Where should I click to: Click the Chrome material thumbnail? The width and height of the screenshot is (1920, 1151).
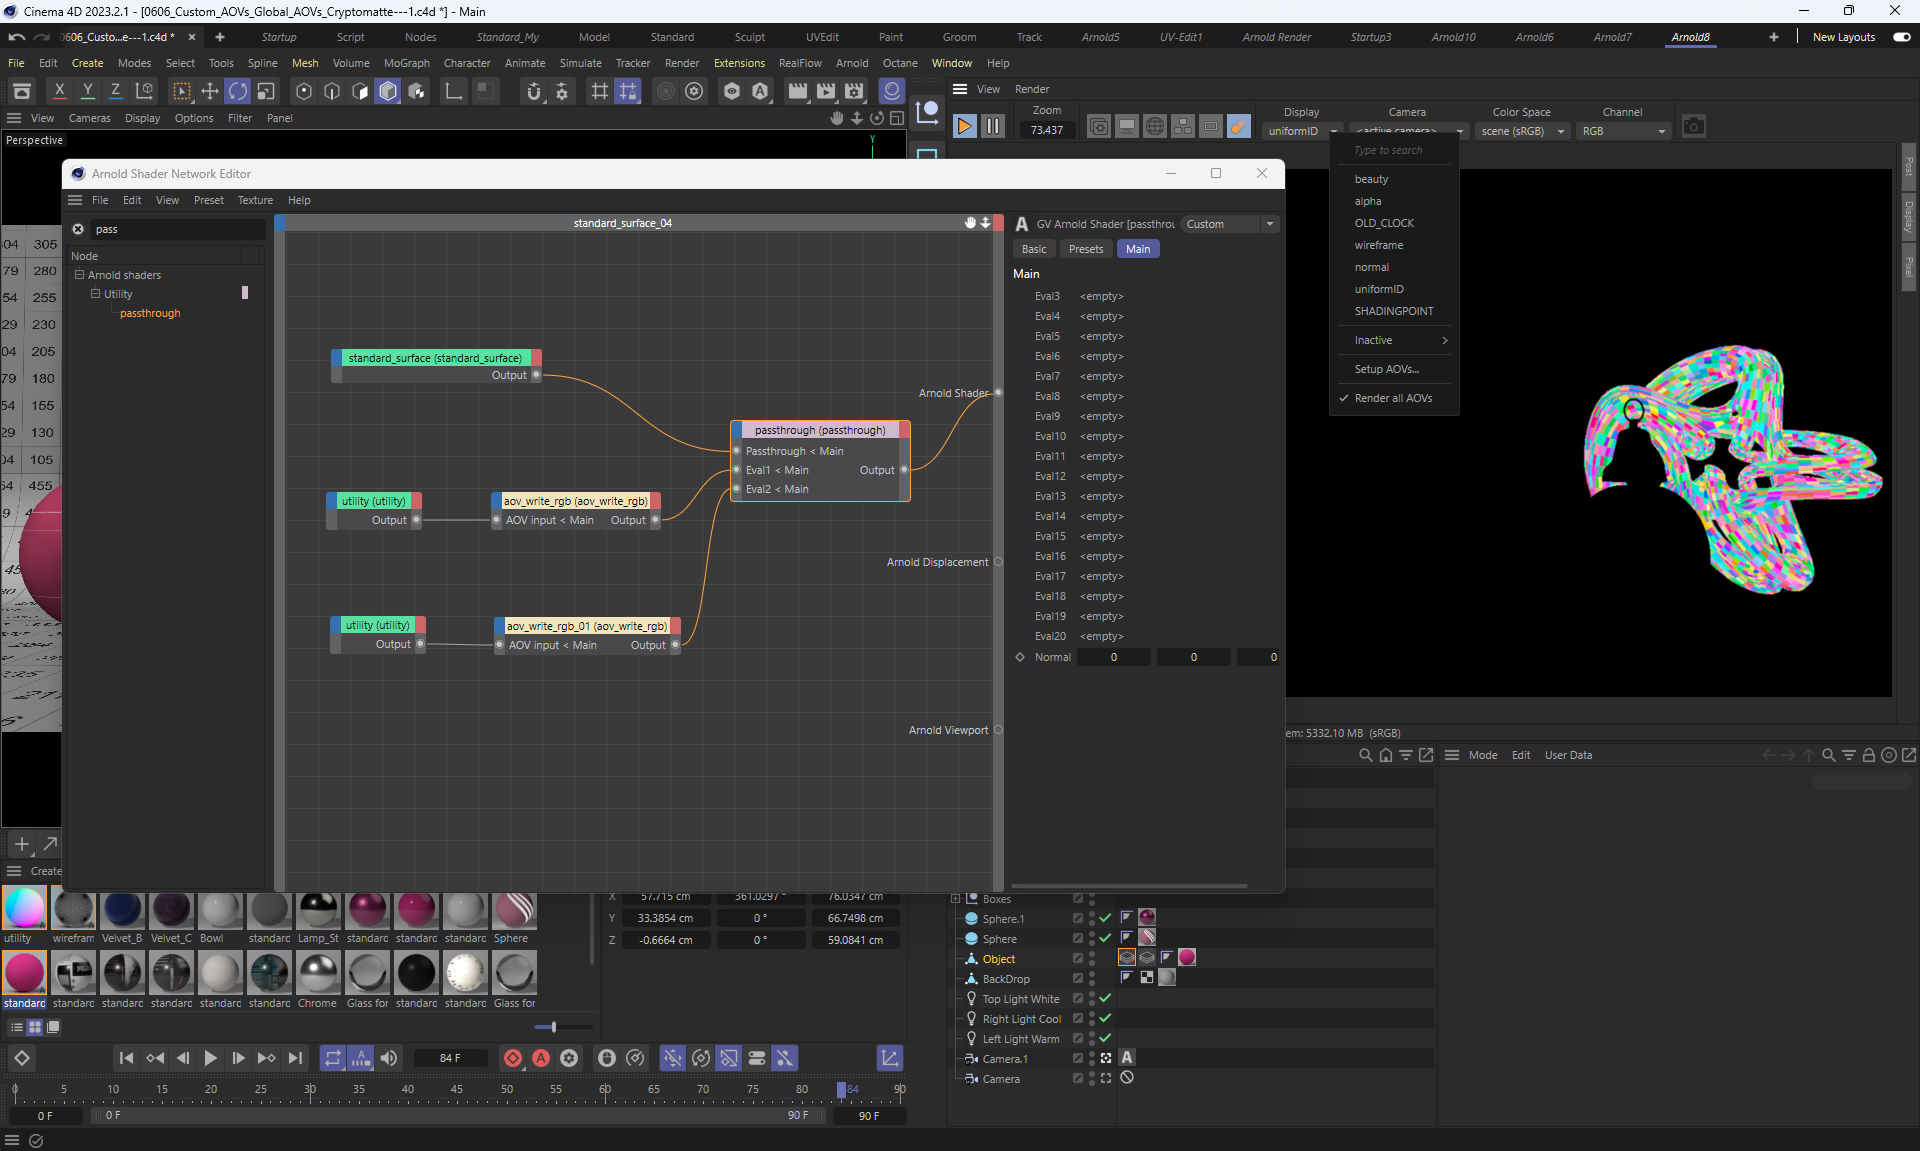click(x=318, y=973)
